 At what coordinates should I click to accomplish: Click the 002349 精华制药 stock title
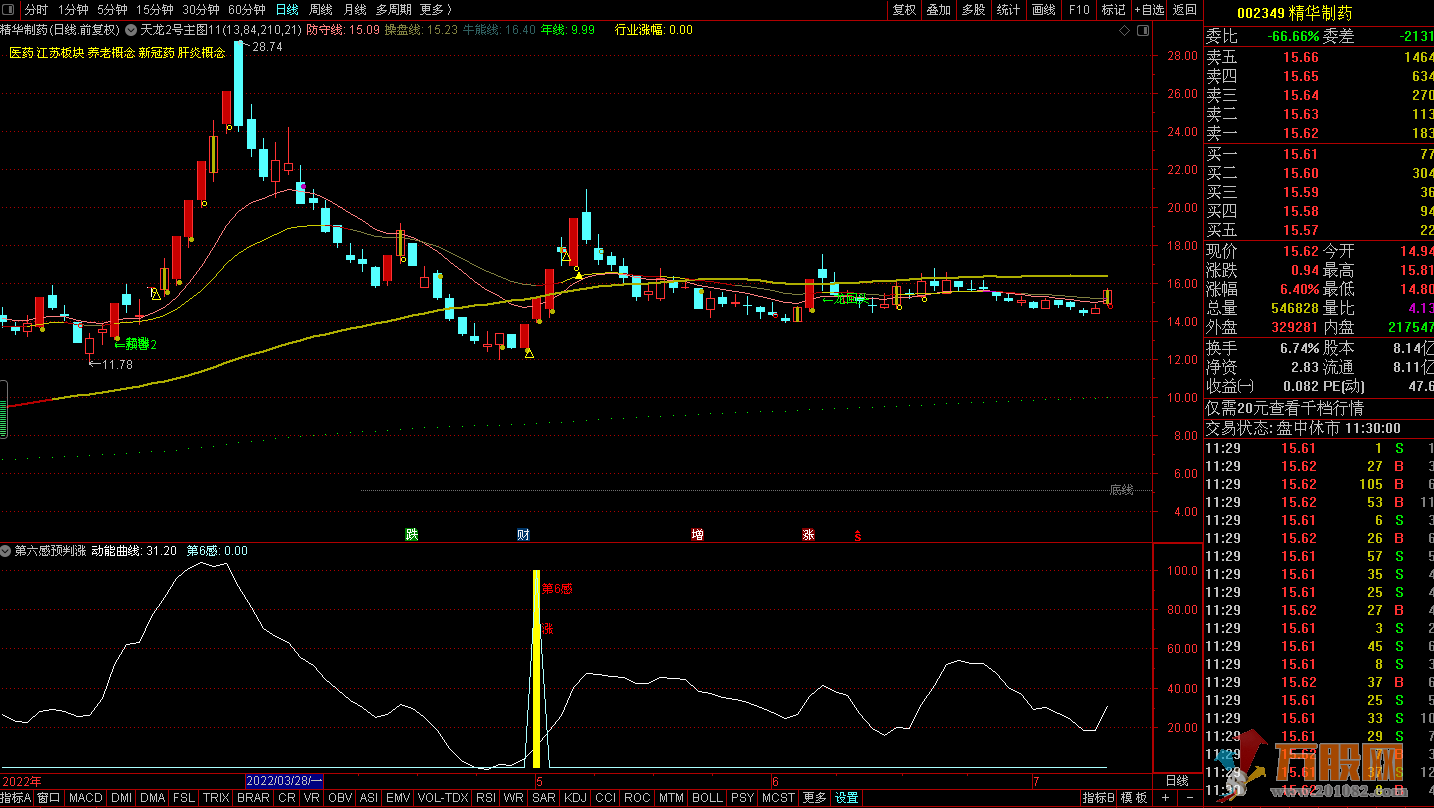pos(1294,13)
